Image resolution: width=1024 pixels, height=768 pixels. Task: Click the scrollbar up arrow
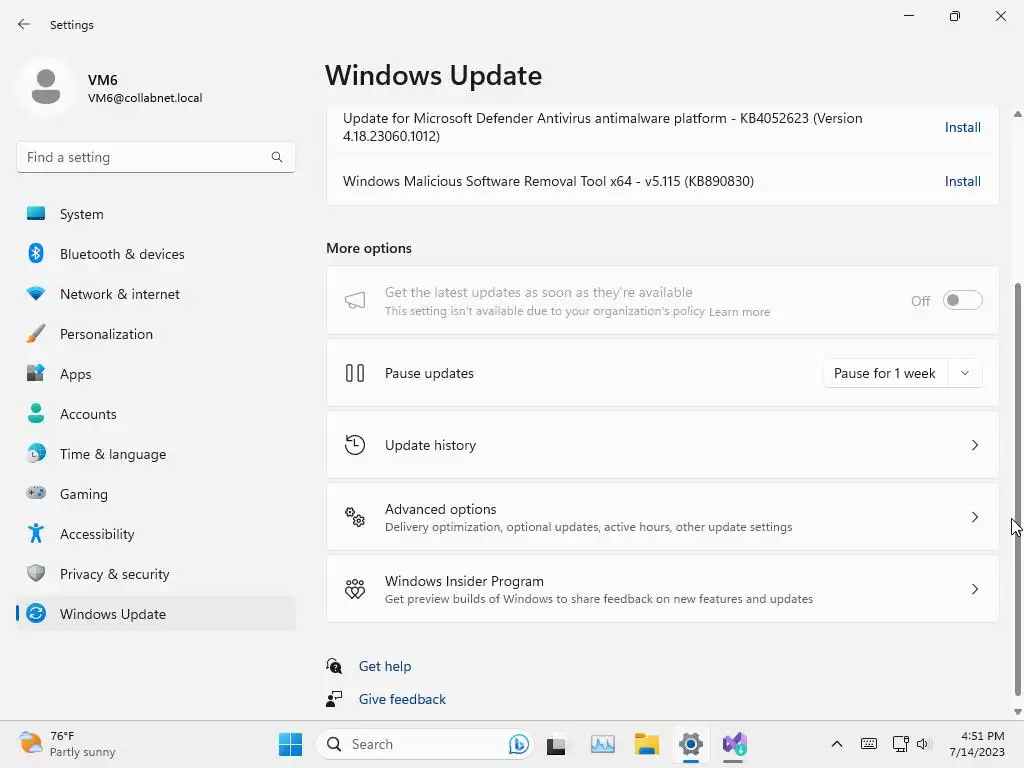click(x=1017, y=114)
